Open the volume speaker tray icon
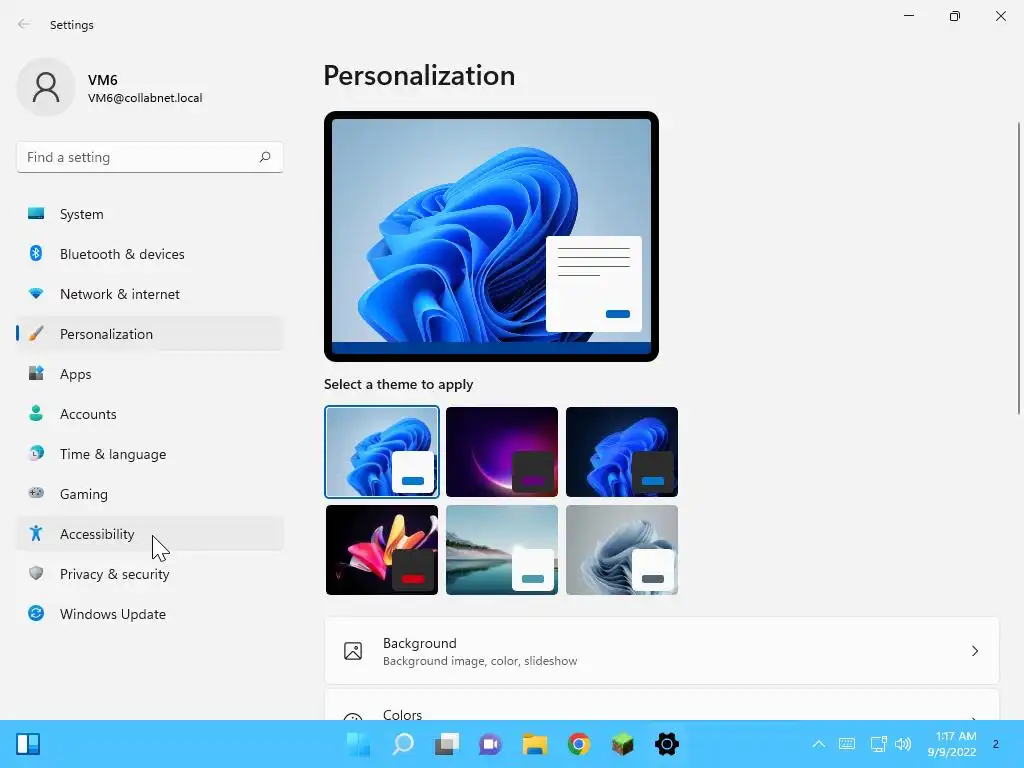This screenshot has width=1024, height=768. point(903,744)
